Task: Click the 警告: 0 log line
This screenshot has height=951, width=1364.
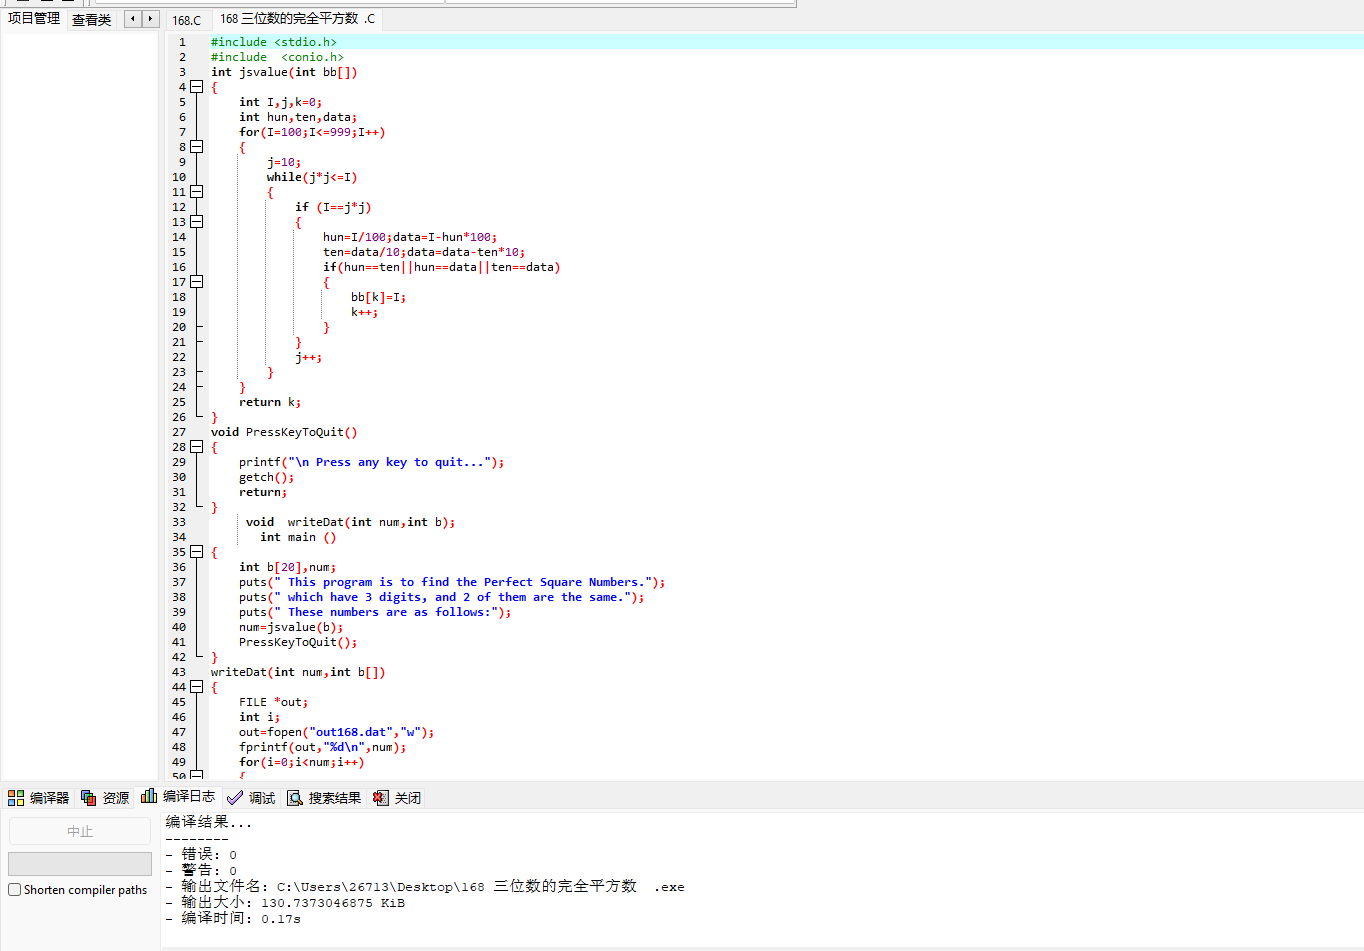Action: point(201,870)
